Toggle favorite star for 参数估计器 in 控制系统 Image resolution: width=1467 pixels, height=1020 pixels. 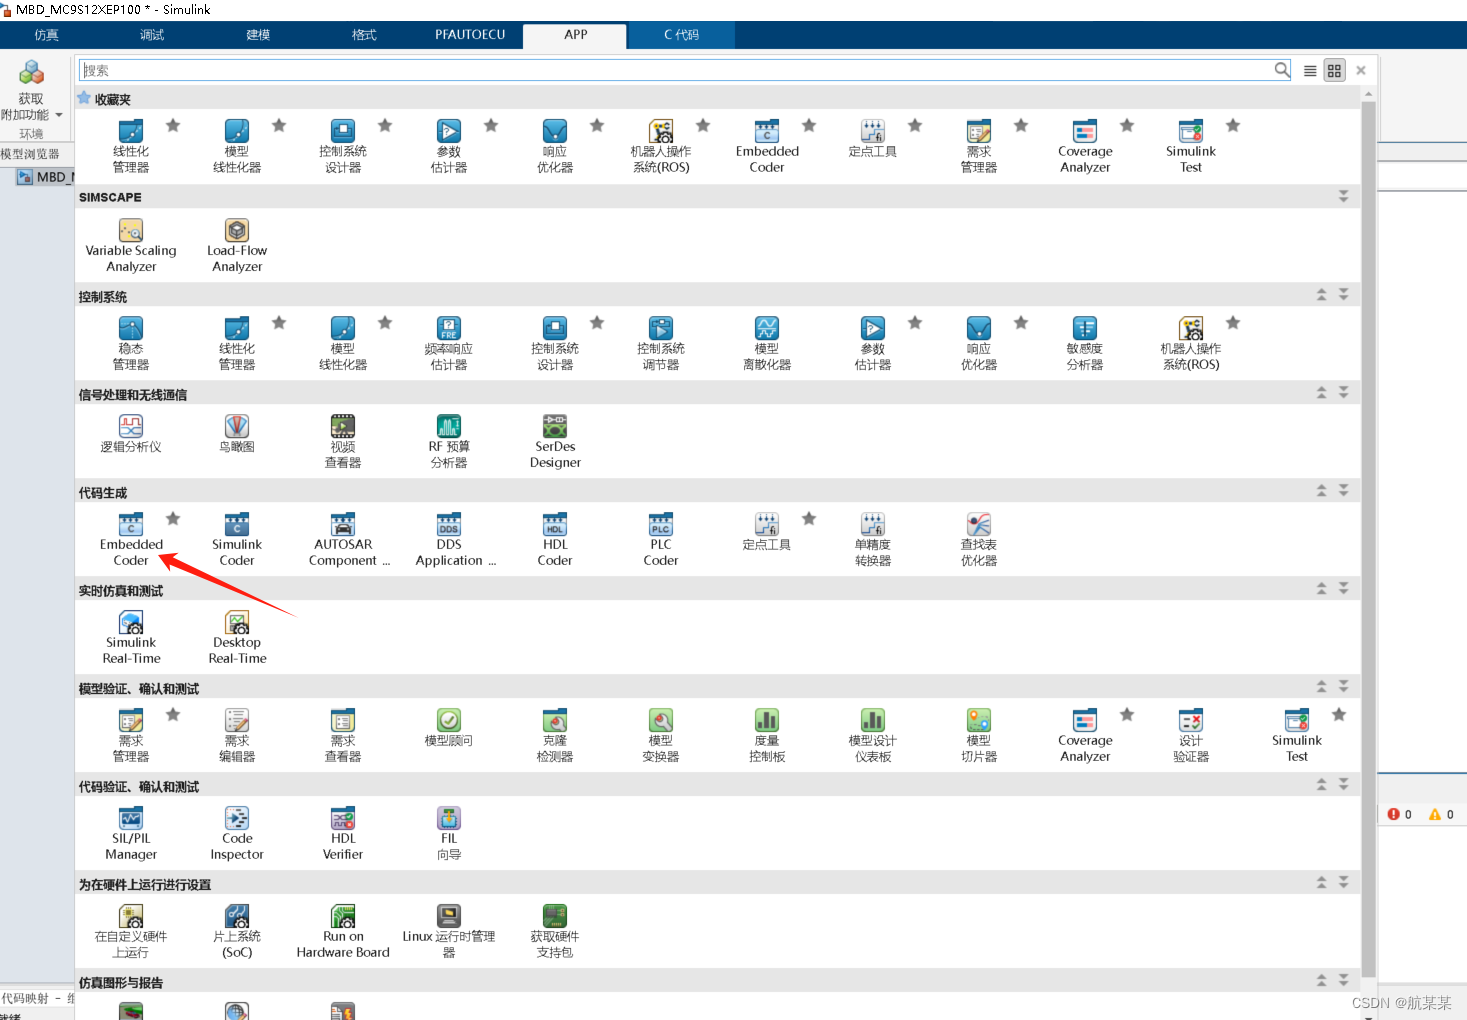tap(915, 322)
